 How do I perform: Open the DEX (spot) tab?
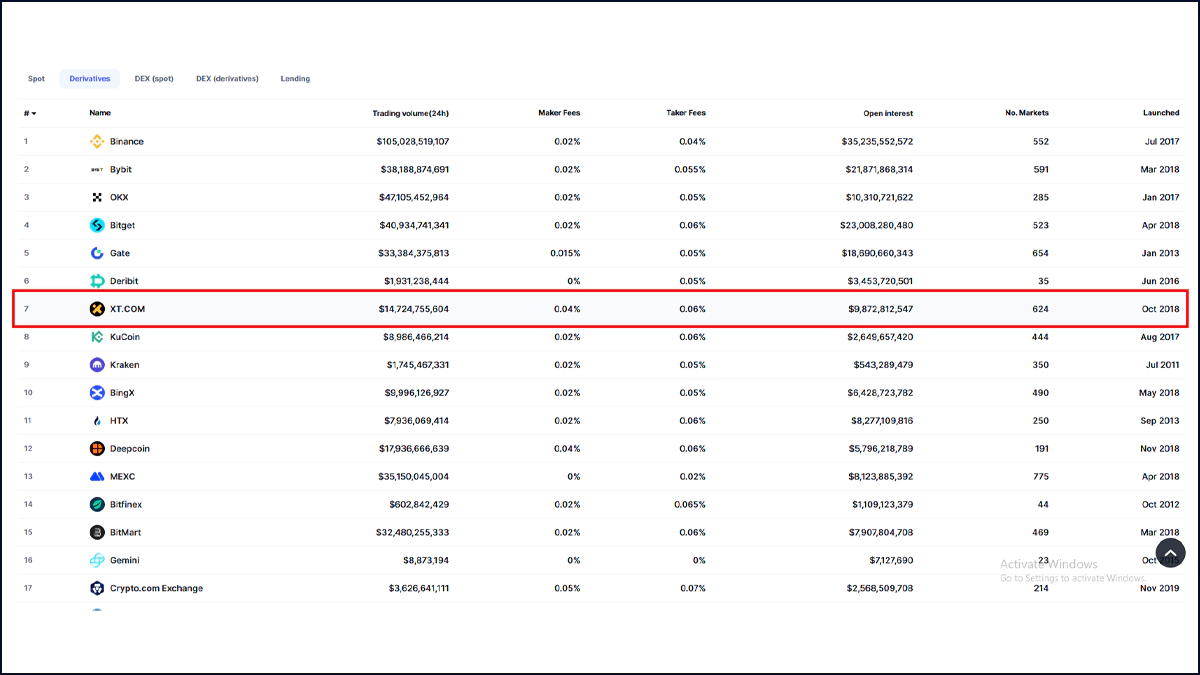[154, 79]
